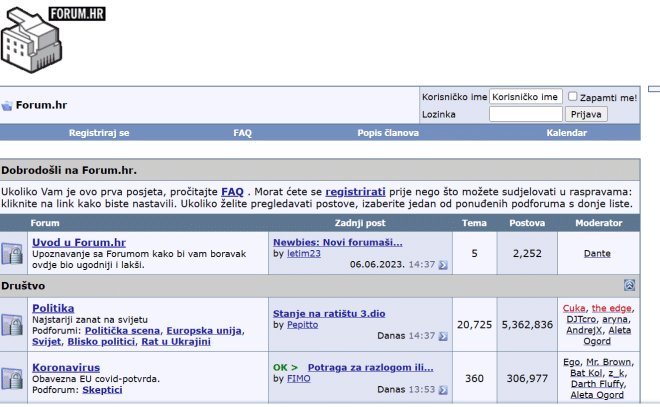Open moderator Dante's profile
Viewport: 660px width, 407px height.
pos(597,253)
